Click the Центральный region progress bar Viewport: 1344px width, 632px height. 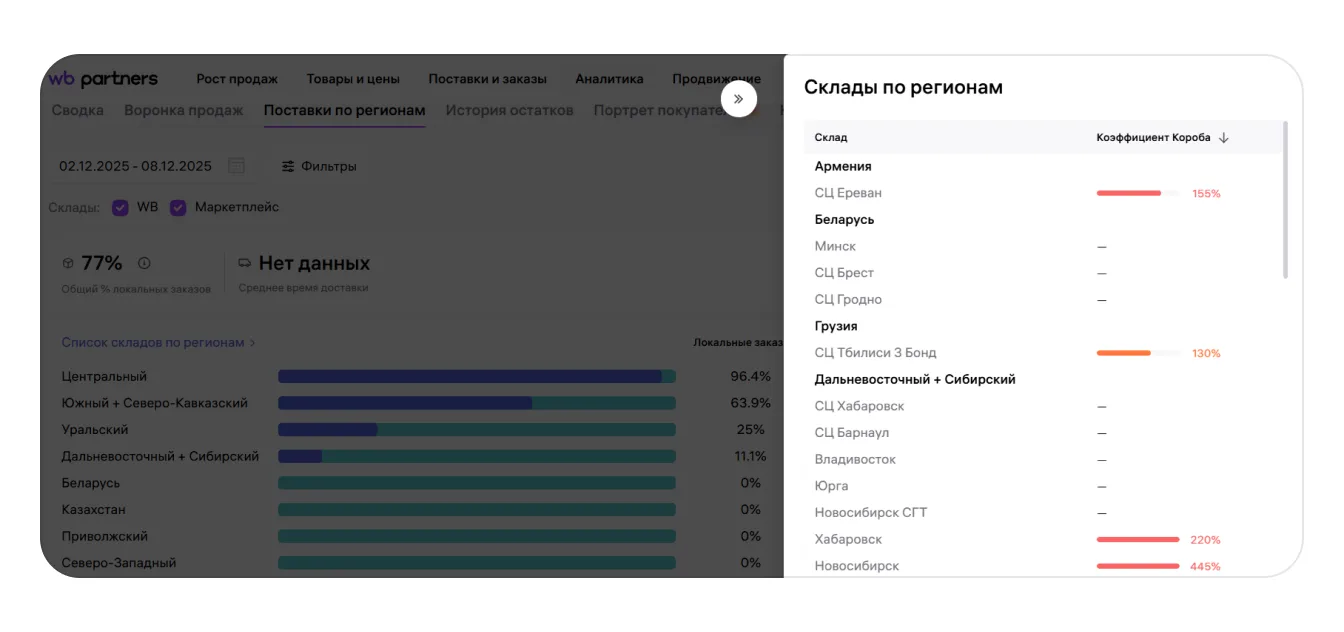click(476, 377)
